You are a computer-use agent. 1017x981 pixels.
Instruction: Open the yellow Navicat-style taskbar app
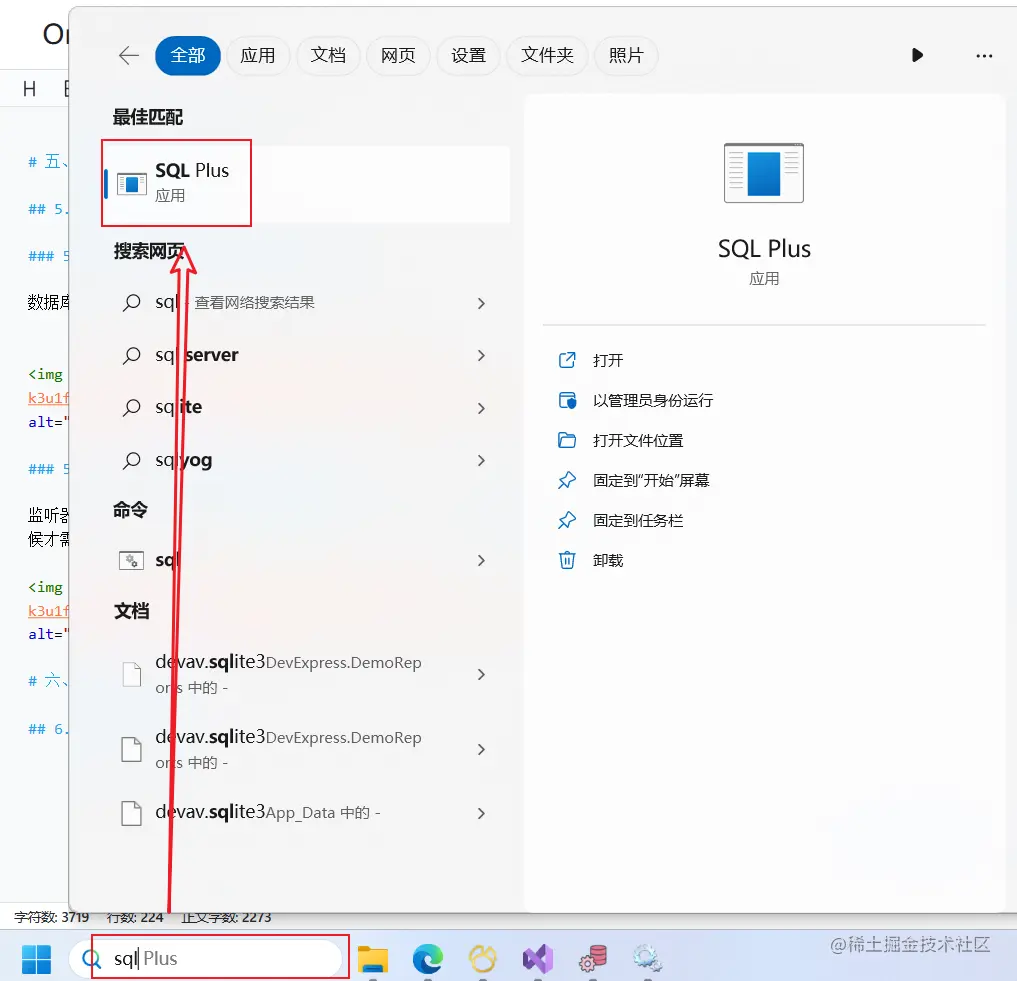[x=483, y=959]
